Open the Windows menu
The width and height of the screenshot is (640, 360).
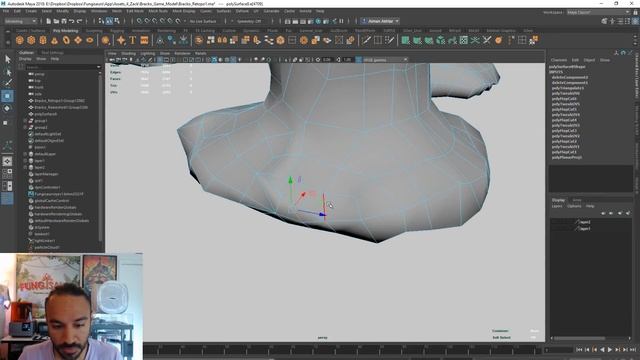[x=99, y=11]
